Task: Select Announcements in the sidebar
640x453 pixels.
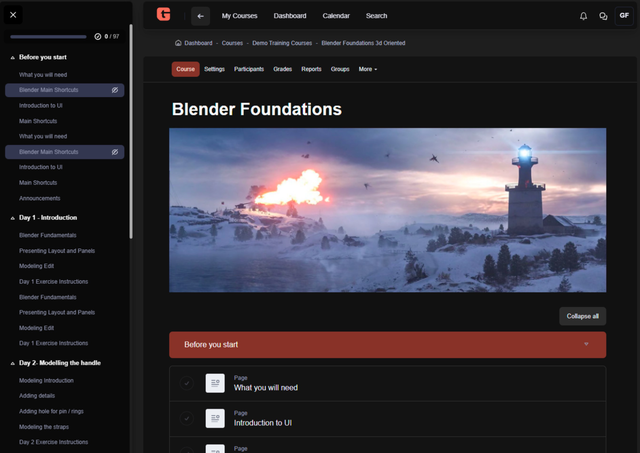Action: [40, 198]
